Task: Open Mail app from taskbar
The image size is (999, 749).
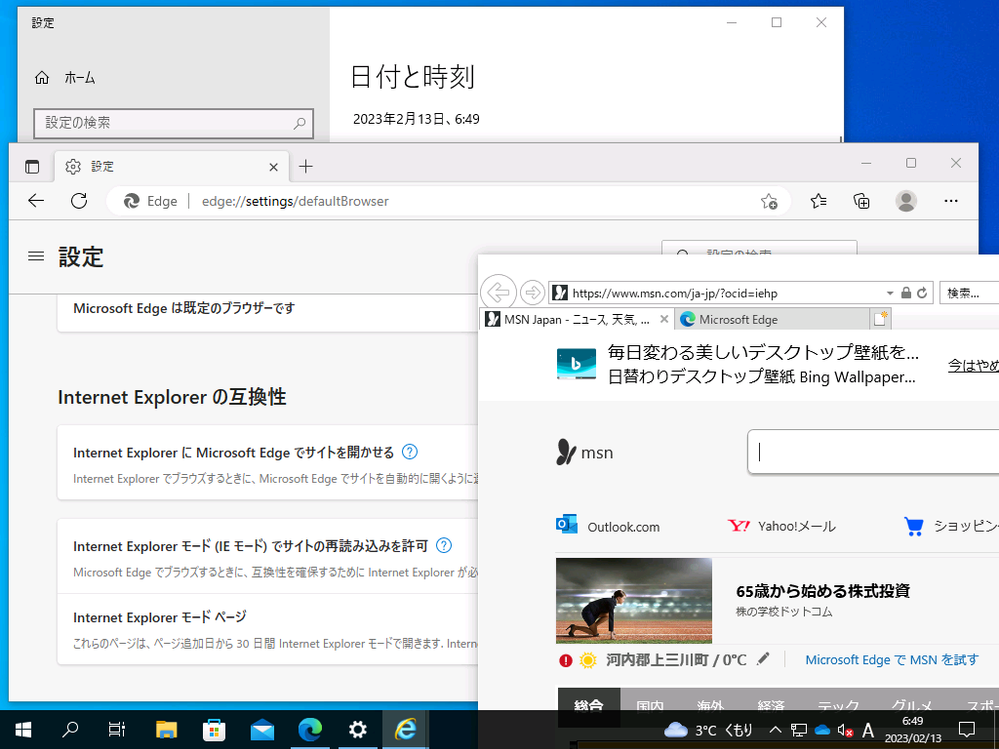Action: tap(262, 730)
